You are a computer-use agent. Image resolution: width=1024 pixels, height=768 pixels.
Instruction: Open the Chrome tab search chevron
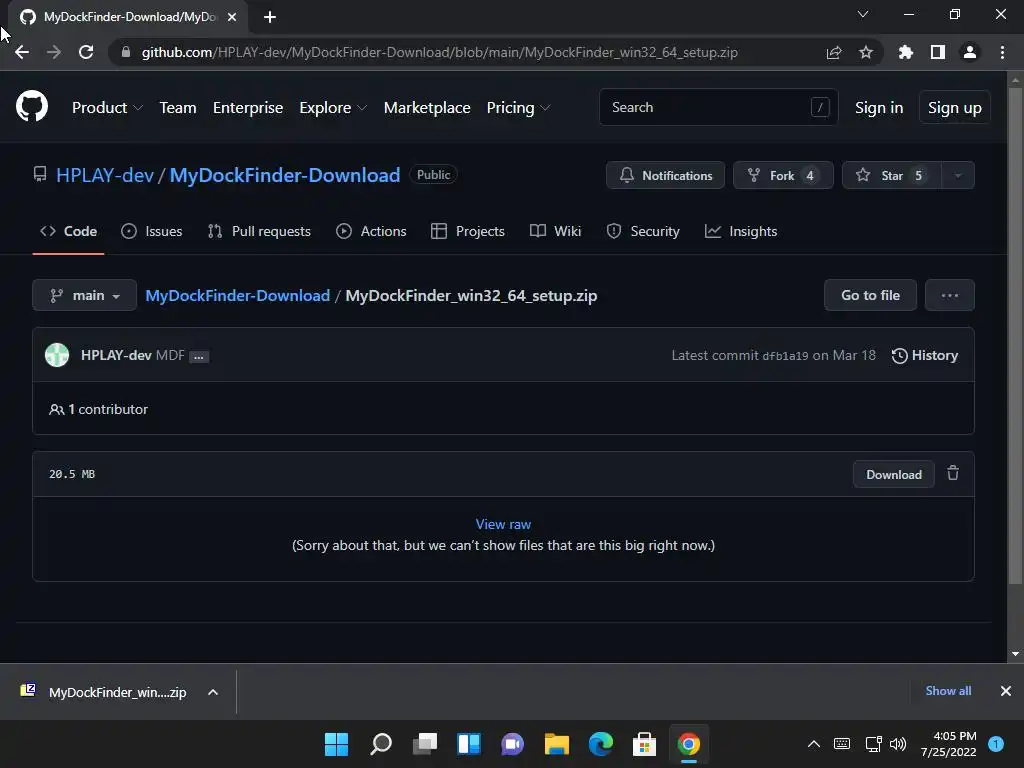(863, 14)
